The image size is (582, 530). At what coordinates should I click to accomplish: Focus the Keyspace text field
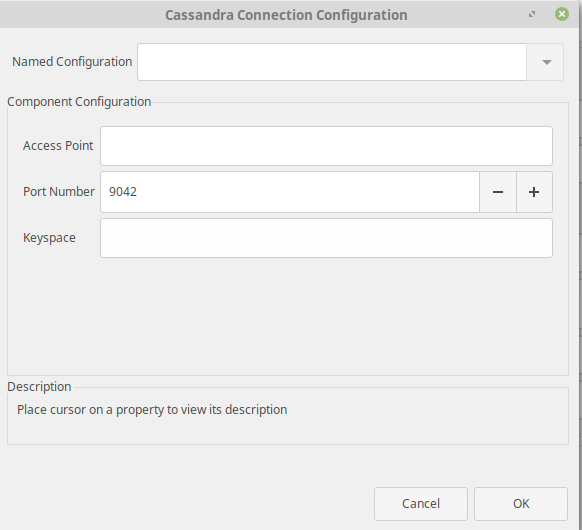tap(326, 238)
